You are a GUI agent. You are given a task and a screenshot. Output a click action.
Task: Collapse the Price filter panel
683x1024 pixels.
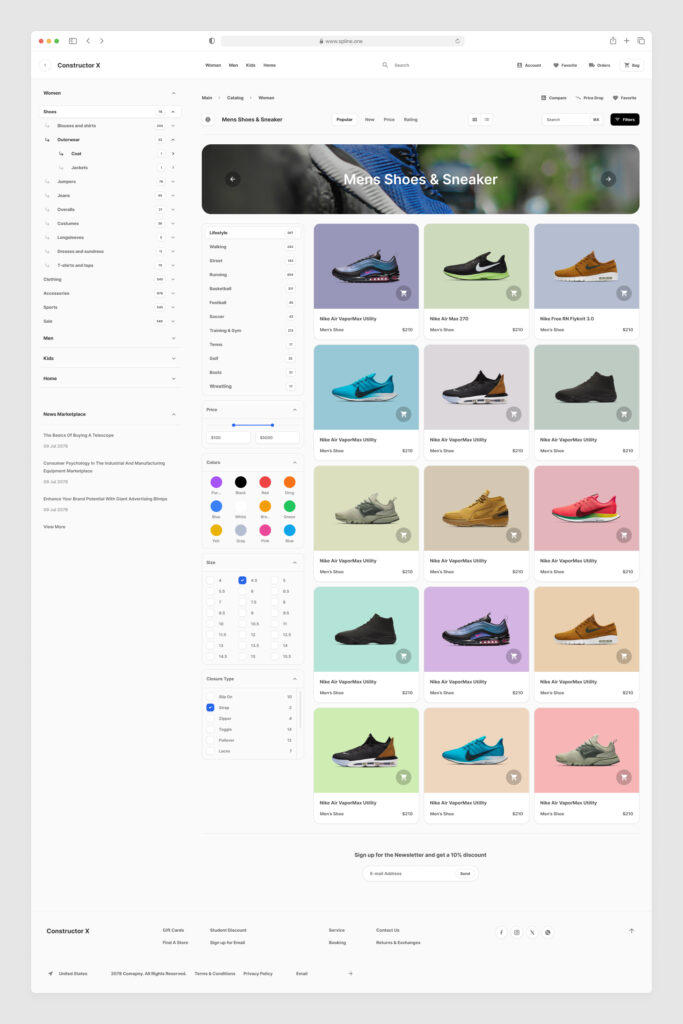pyautogui.click(x=294, y=409)
